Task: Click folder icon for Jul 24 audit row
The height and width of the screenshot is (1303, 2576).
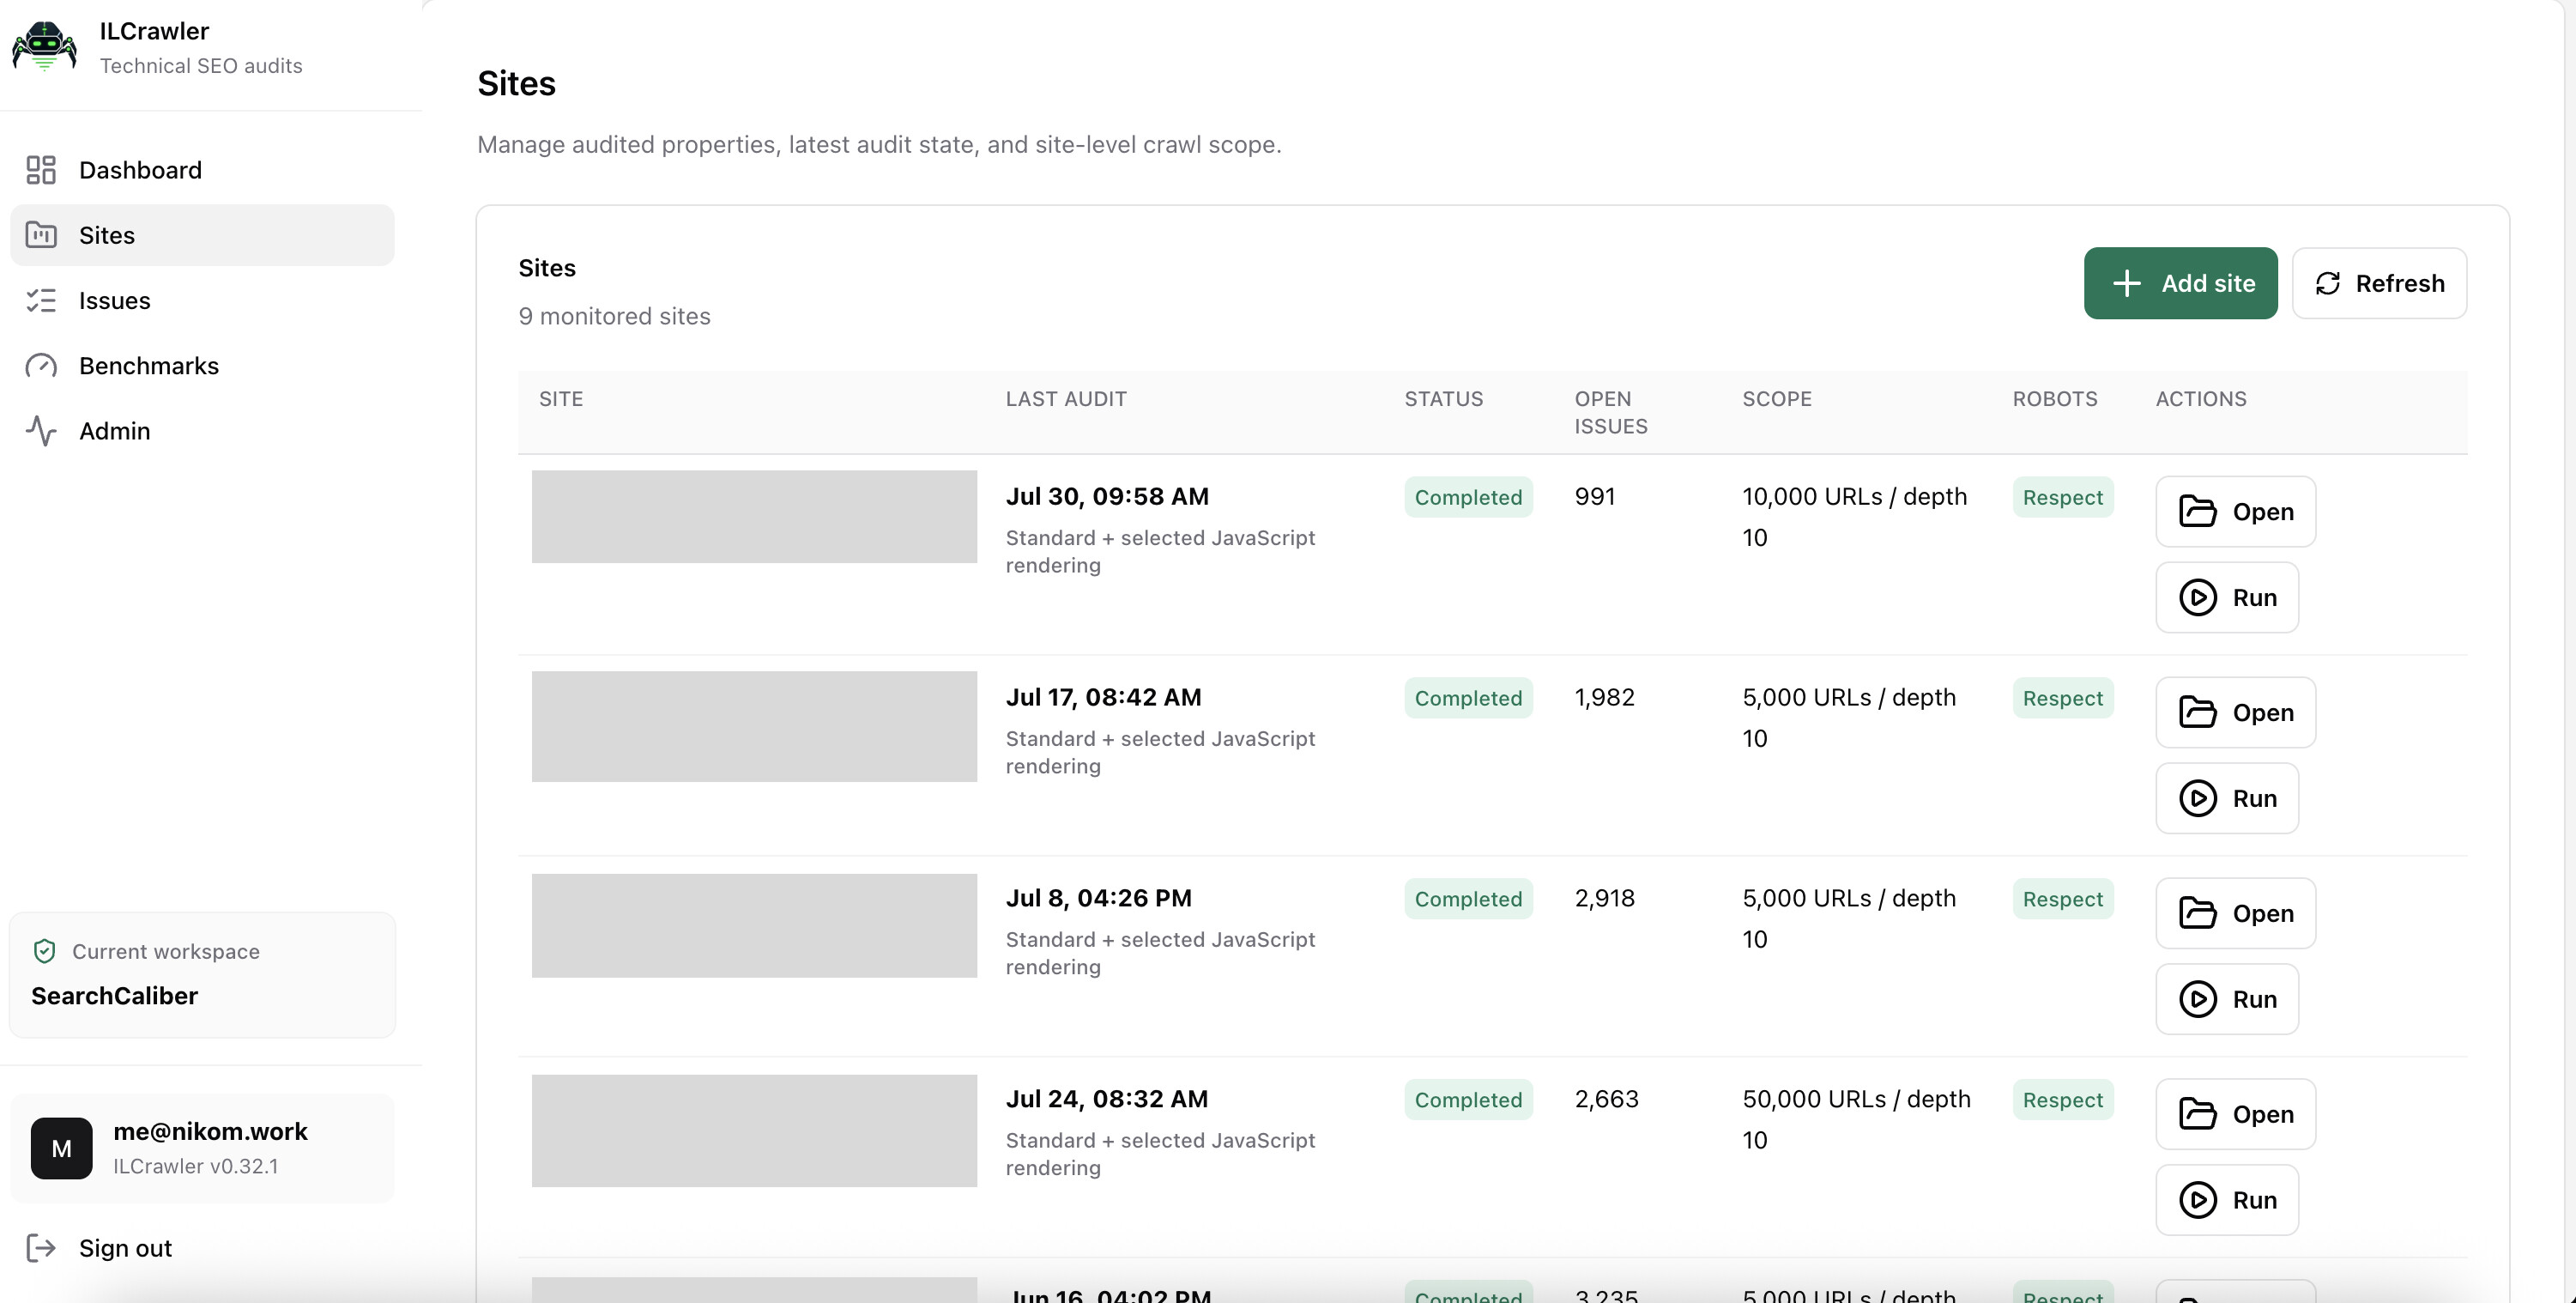Action: (x=2197, y=1114)
